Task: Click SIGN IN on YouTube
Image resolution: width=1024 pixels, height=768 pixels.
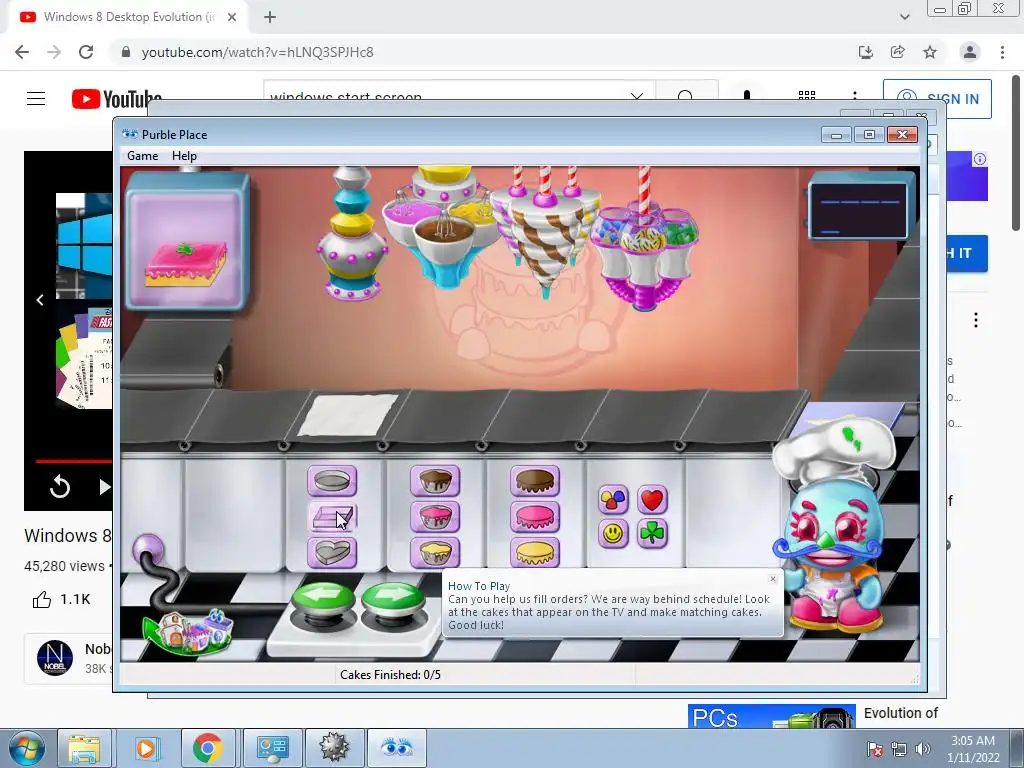Action: click(x=938, y=99)
